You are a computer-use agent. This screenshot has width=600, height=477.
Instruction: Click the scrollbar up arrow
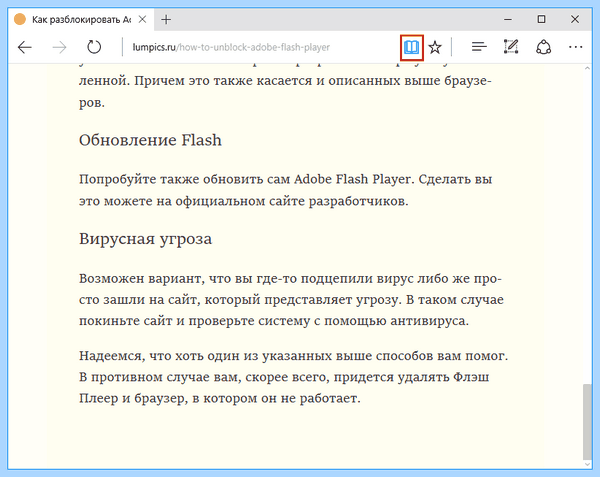[x=587, y=68]
